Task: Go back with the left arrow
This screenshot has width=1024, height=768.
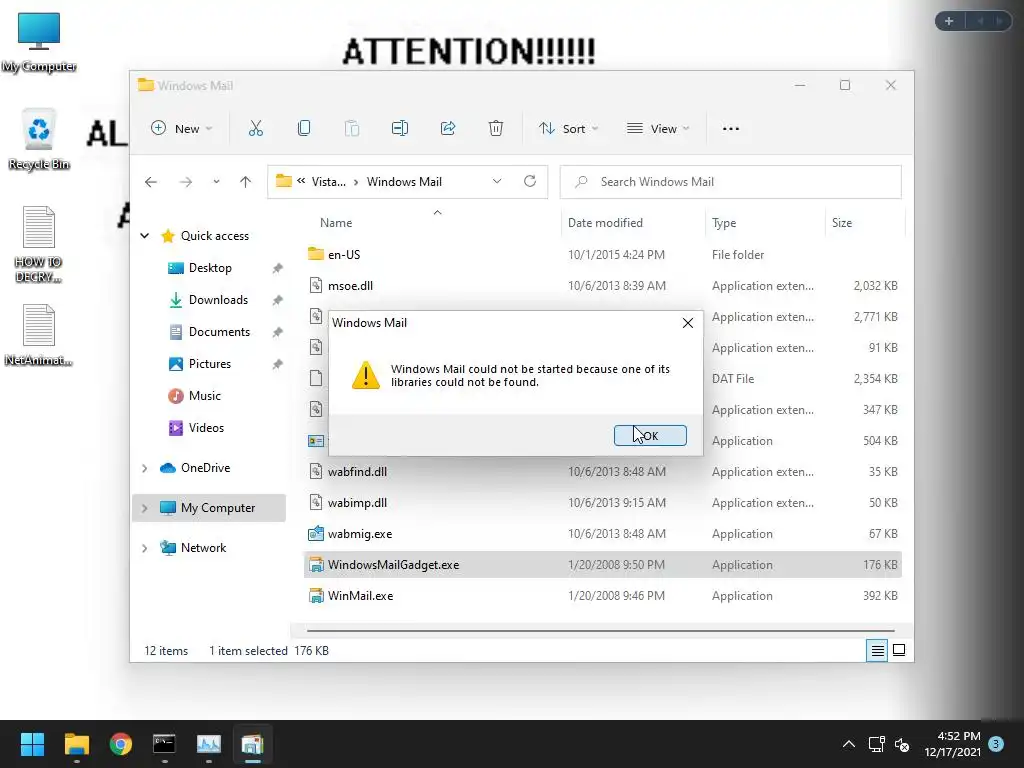Action: [151, 182]
